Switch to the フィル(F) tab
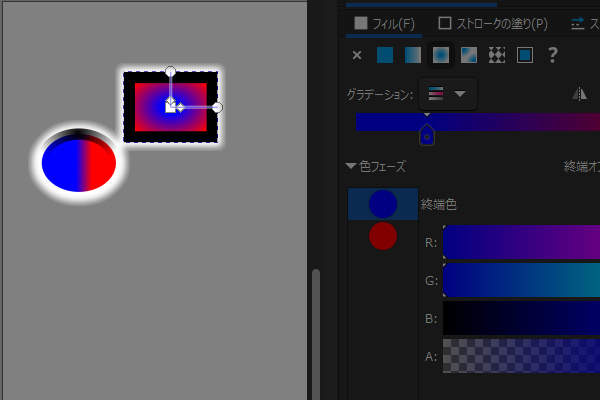The image size is (600, 400). point(384,24)
